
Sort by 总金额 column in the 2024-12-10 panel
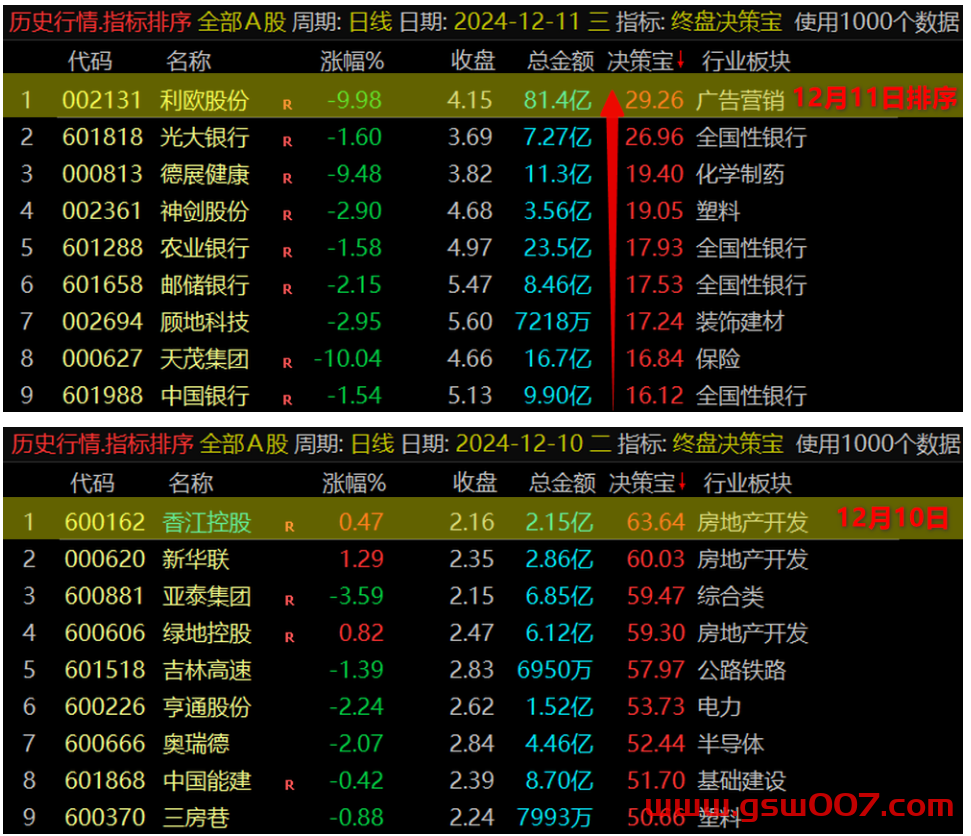(562, 482)
